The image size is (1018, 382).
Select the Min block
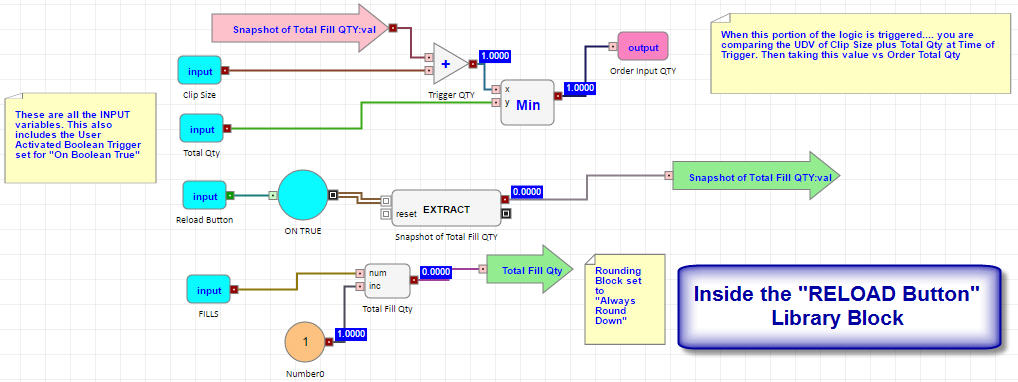point(527,102)
